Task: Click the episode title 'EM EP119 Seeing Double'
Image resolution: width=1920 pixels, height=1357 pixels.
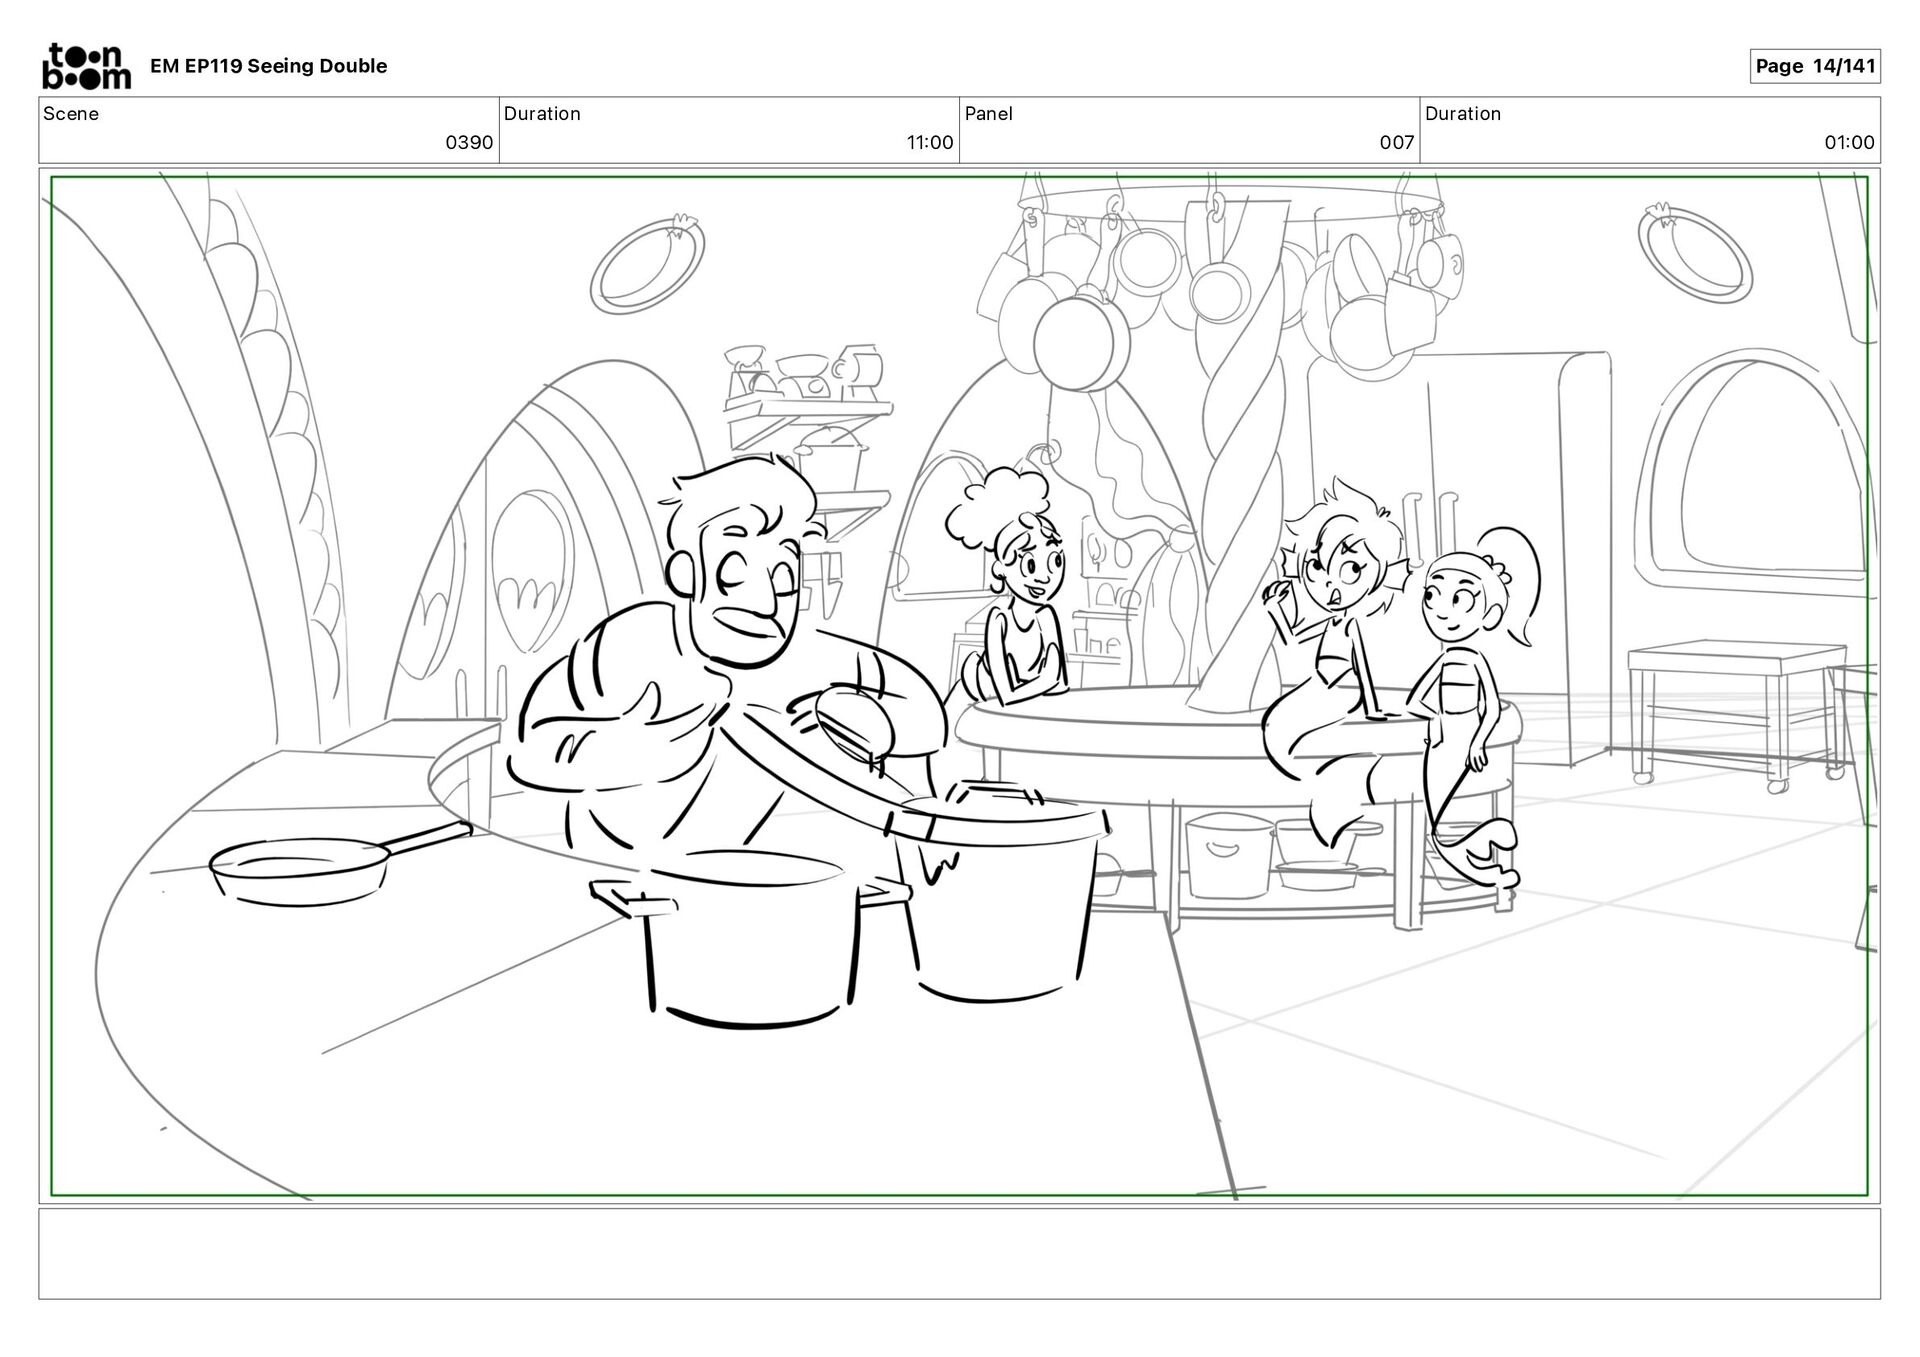Action: point(268,66)
